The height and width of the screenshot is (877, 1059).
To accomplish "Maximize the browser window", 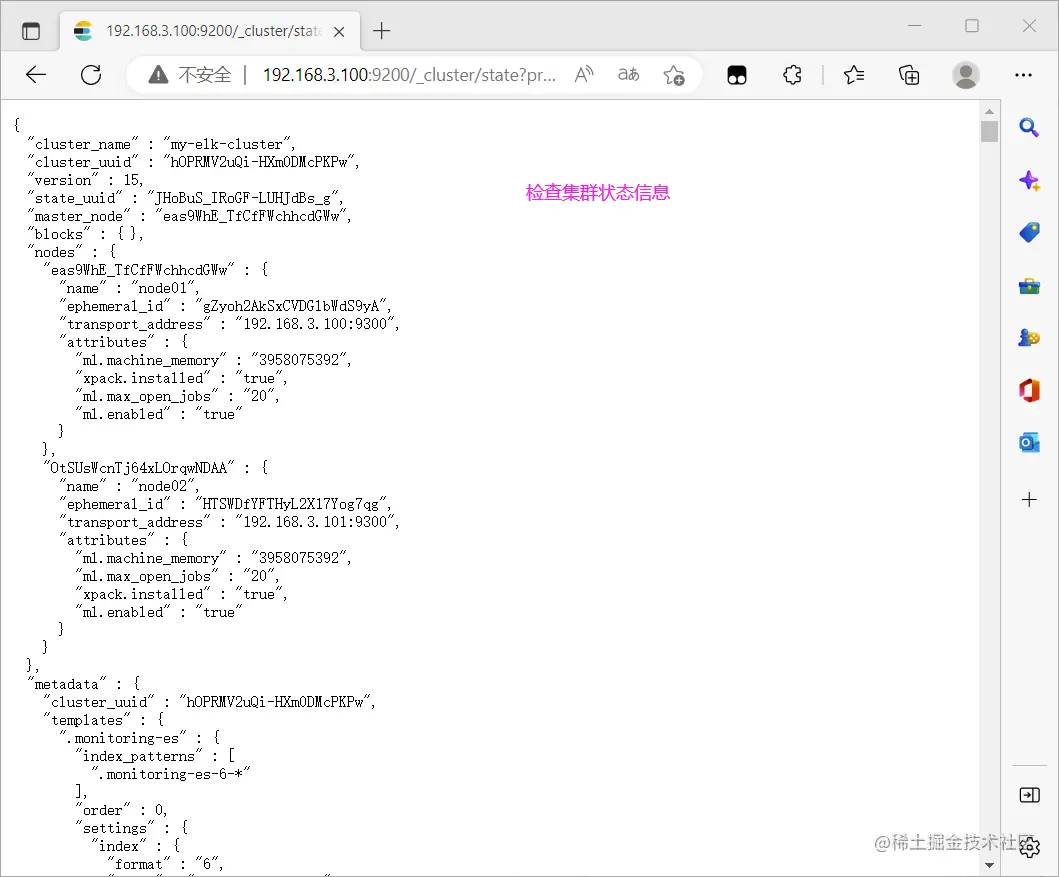I will [972, 26].
